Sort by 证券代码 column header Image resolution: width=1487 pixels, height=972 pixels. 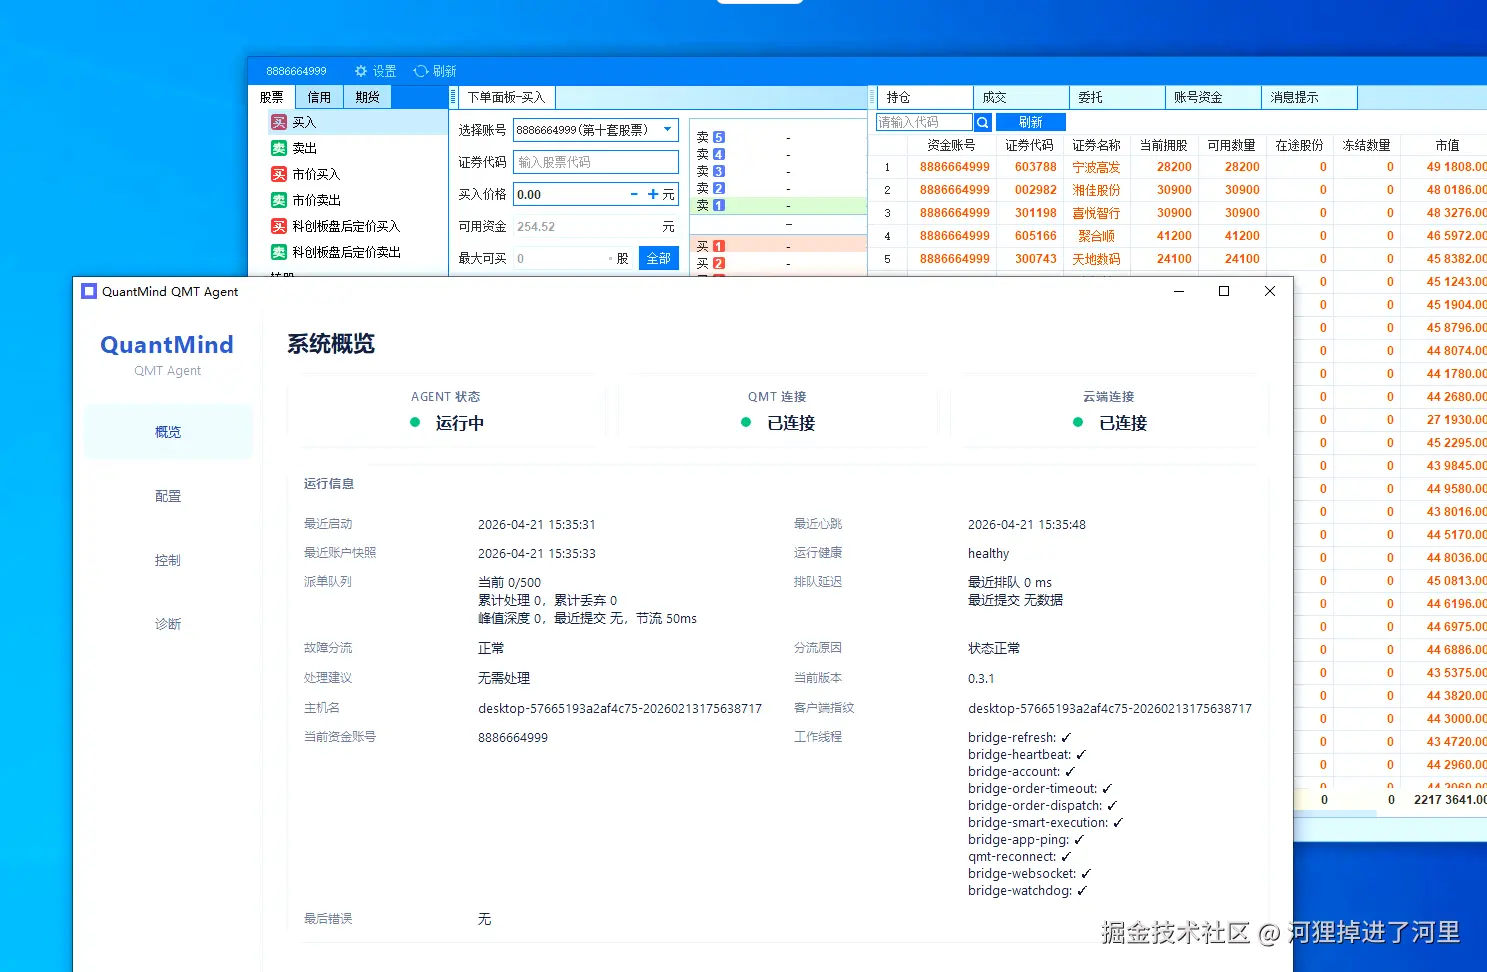[1029, 145]
